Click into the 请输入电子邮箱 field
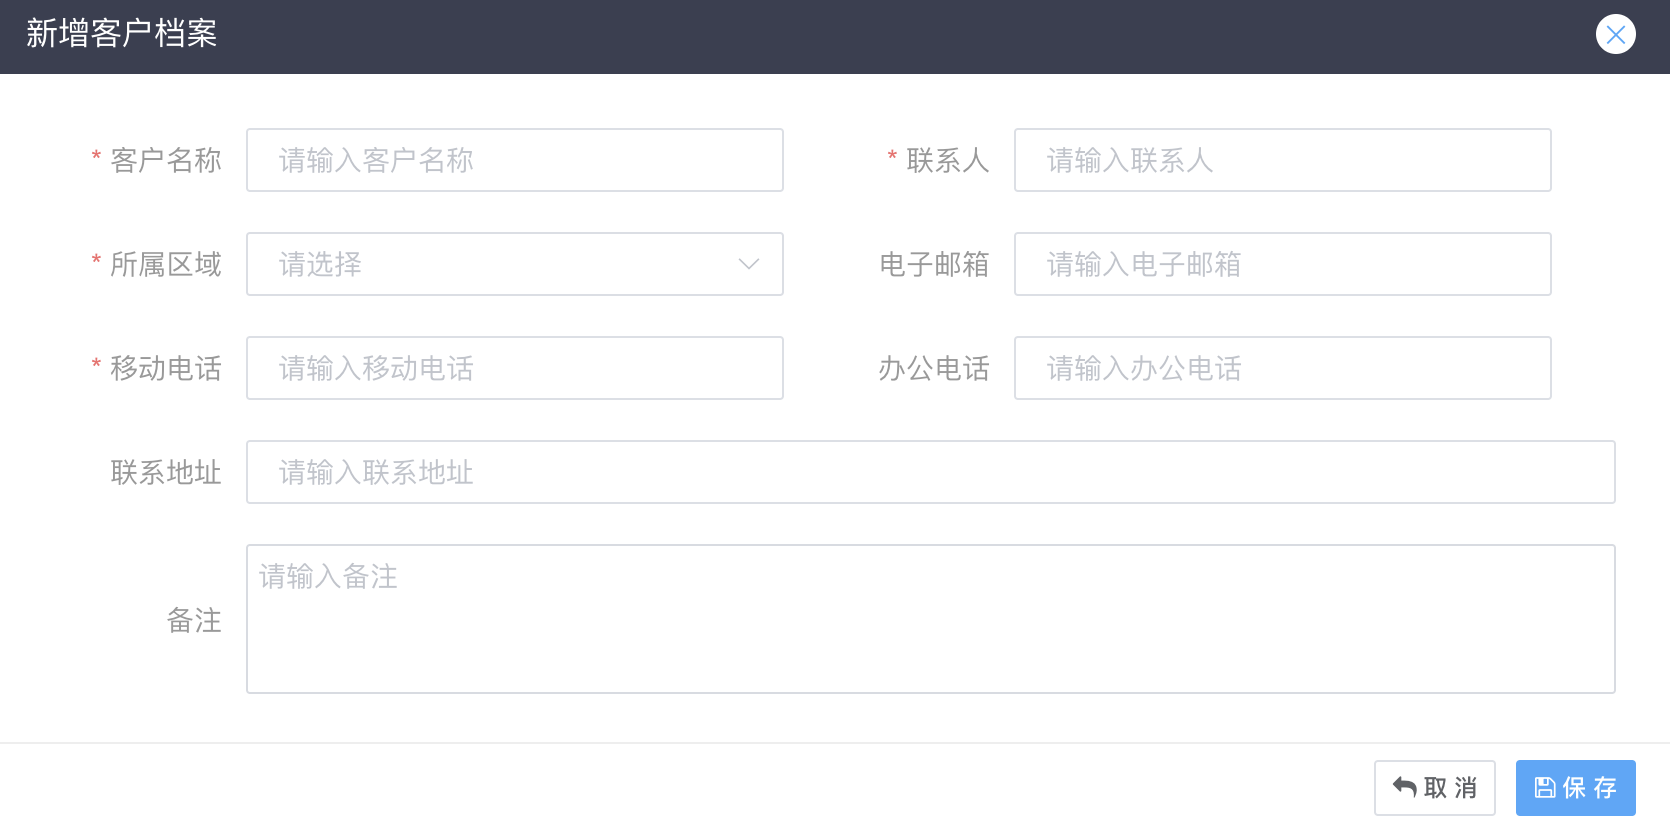The height and width of the screenshot is (826, 1670). pyautogui.click(x=1282, y=264)
